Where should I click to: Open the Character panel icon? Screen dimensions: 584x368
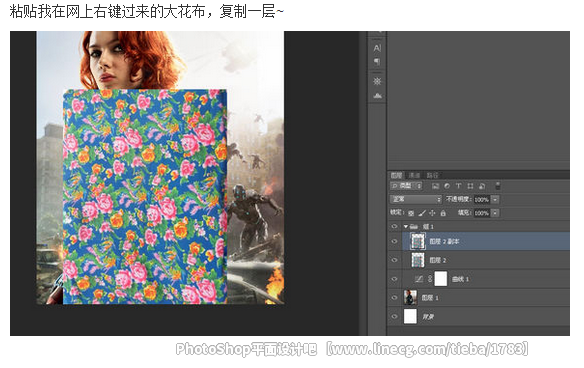click(377, 48)
